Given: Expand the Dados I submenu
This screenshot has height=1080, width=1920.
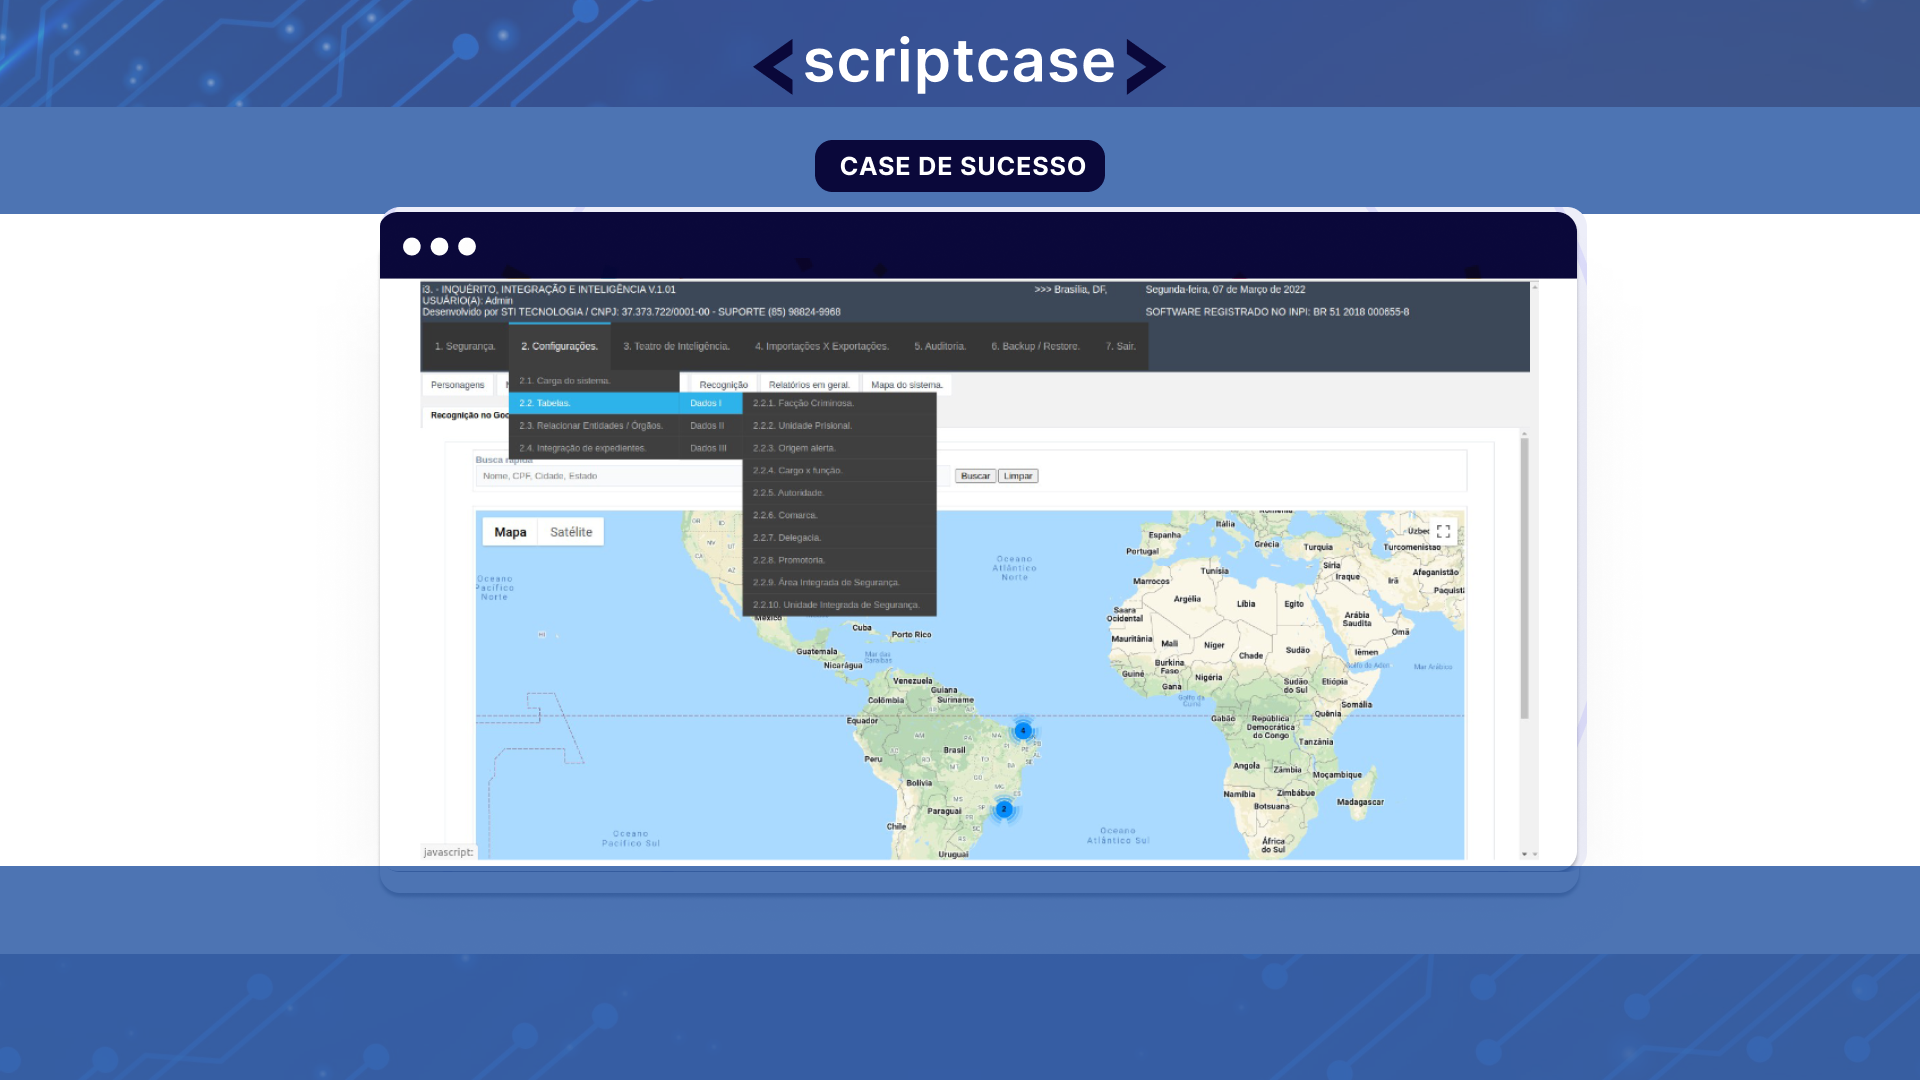Looking at the screenshot, I should tap(711, 403).
